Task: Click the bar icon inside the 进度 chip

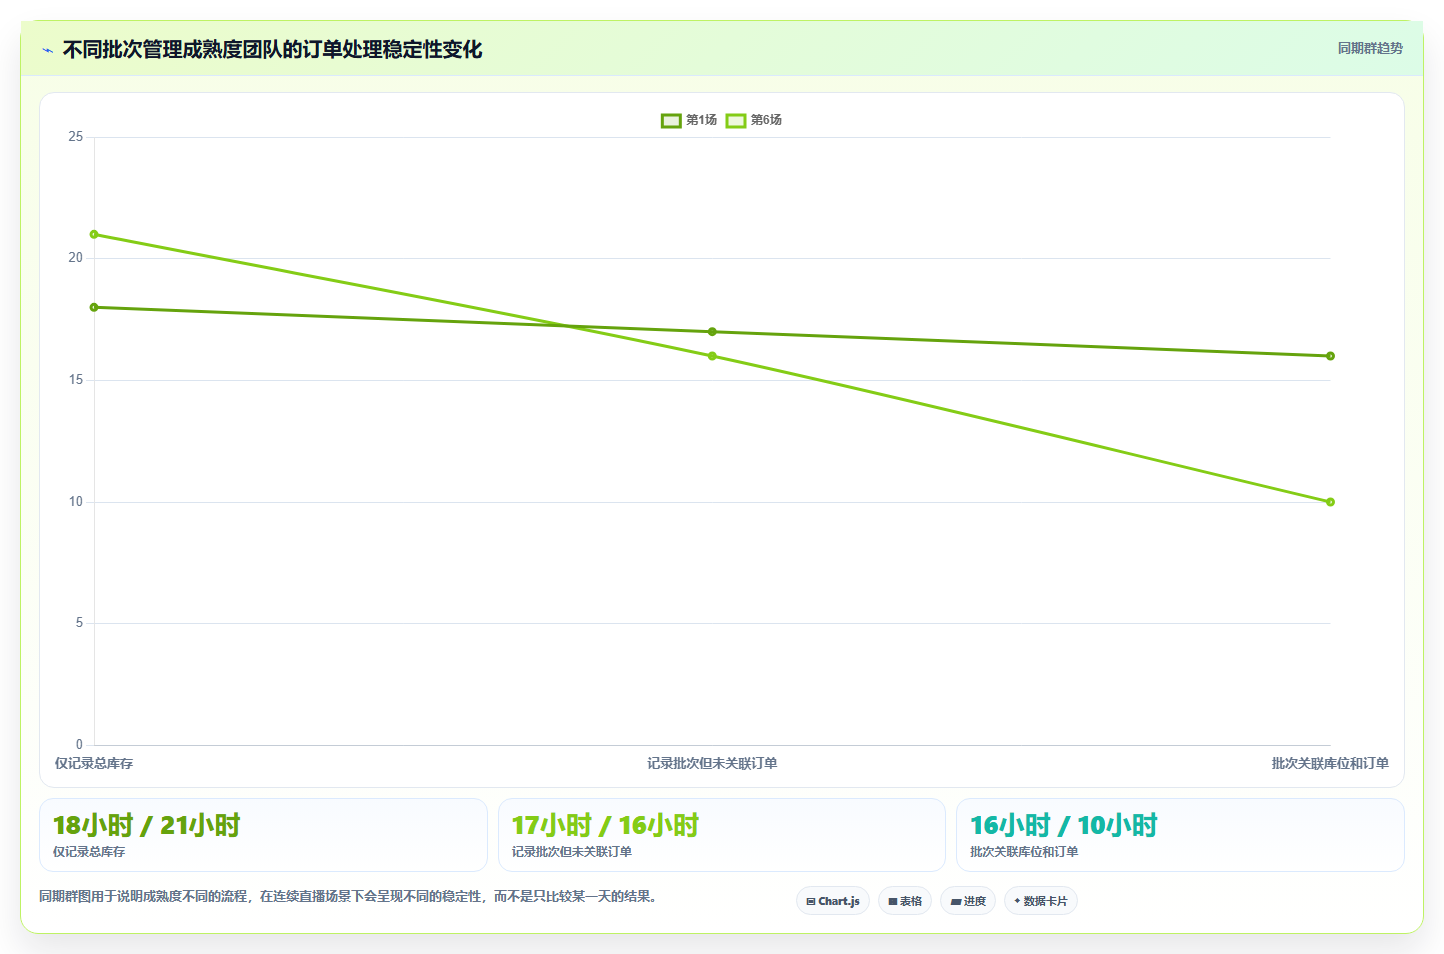Action: click(955, 902)
